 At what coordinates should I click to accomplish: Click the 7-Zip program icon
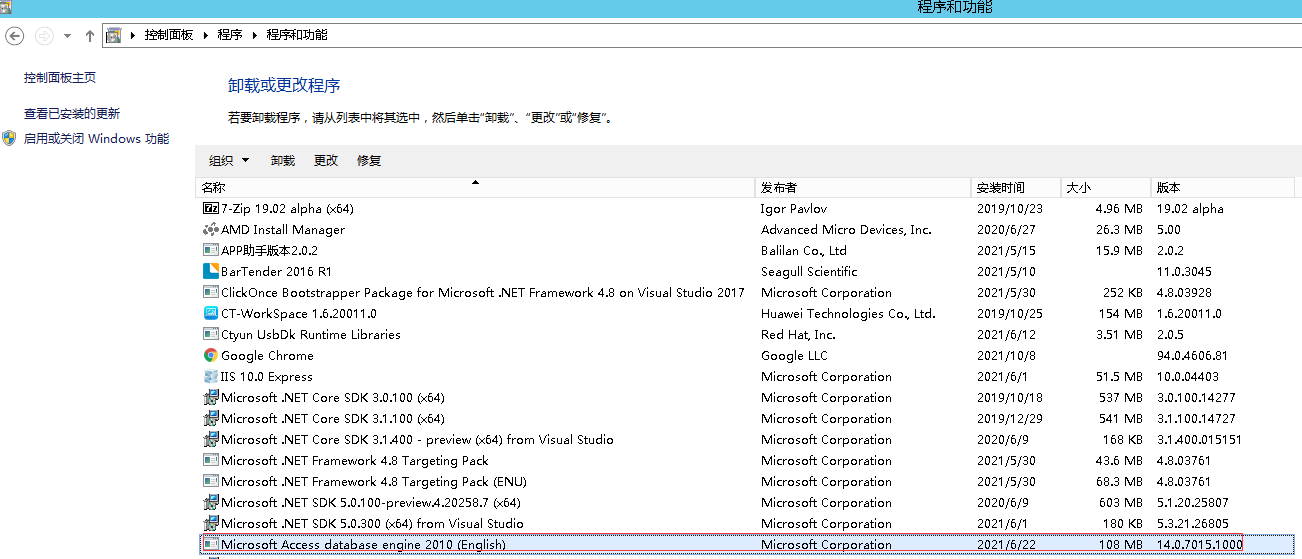[x=210, y=209]
